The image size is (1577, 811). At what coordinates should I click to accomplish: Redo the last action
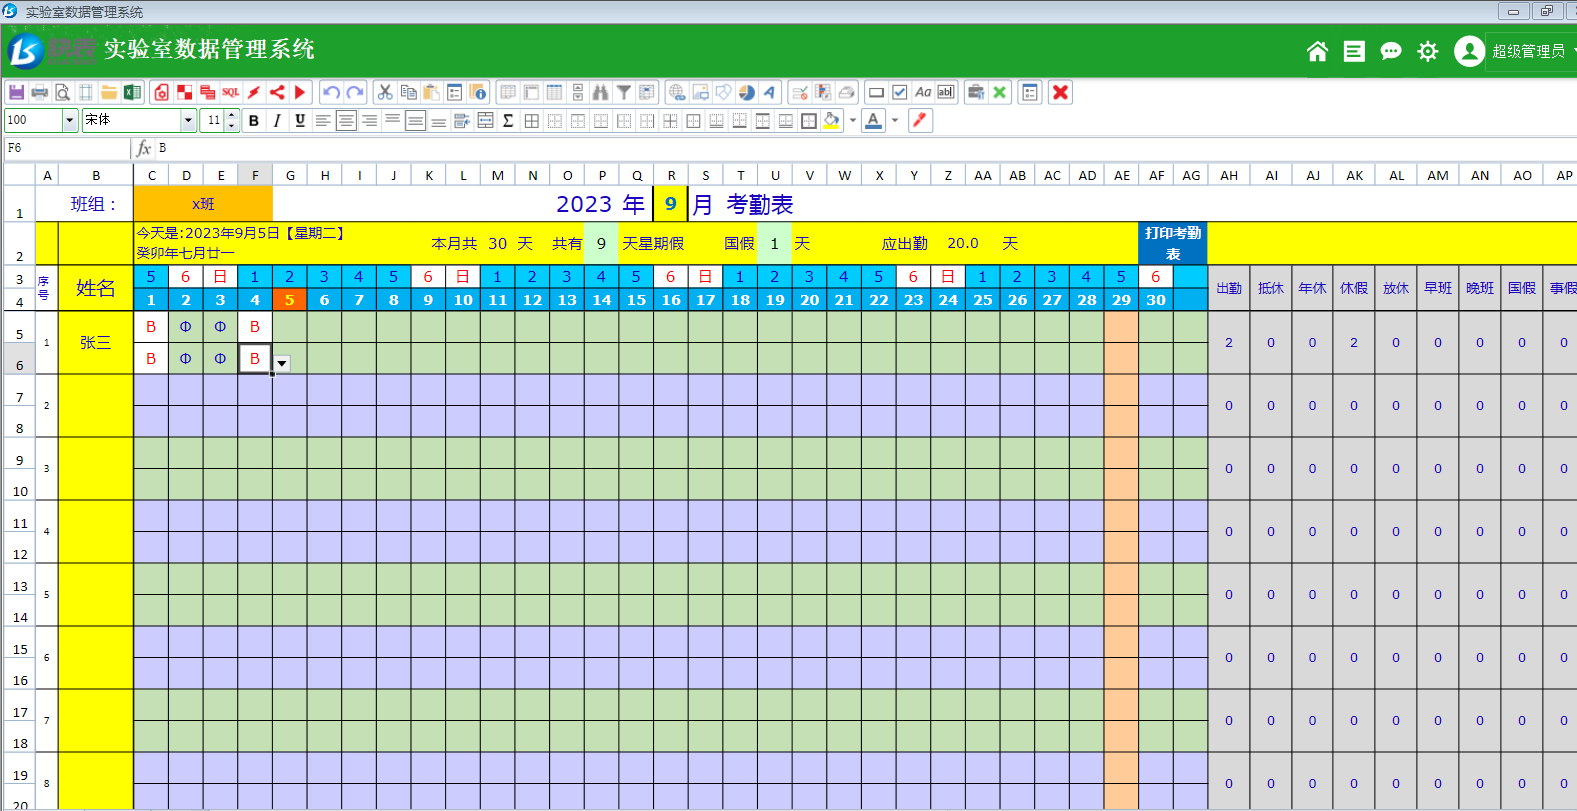coord(355,92)
